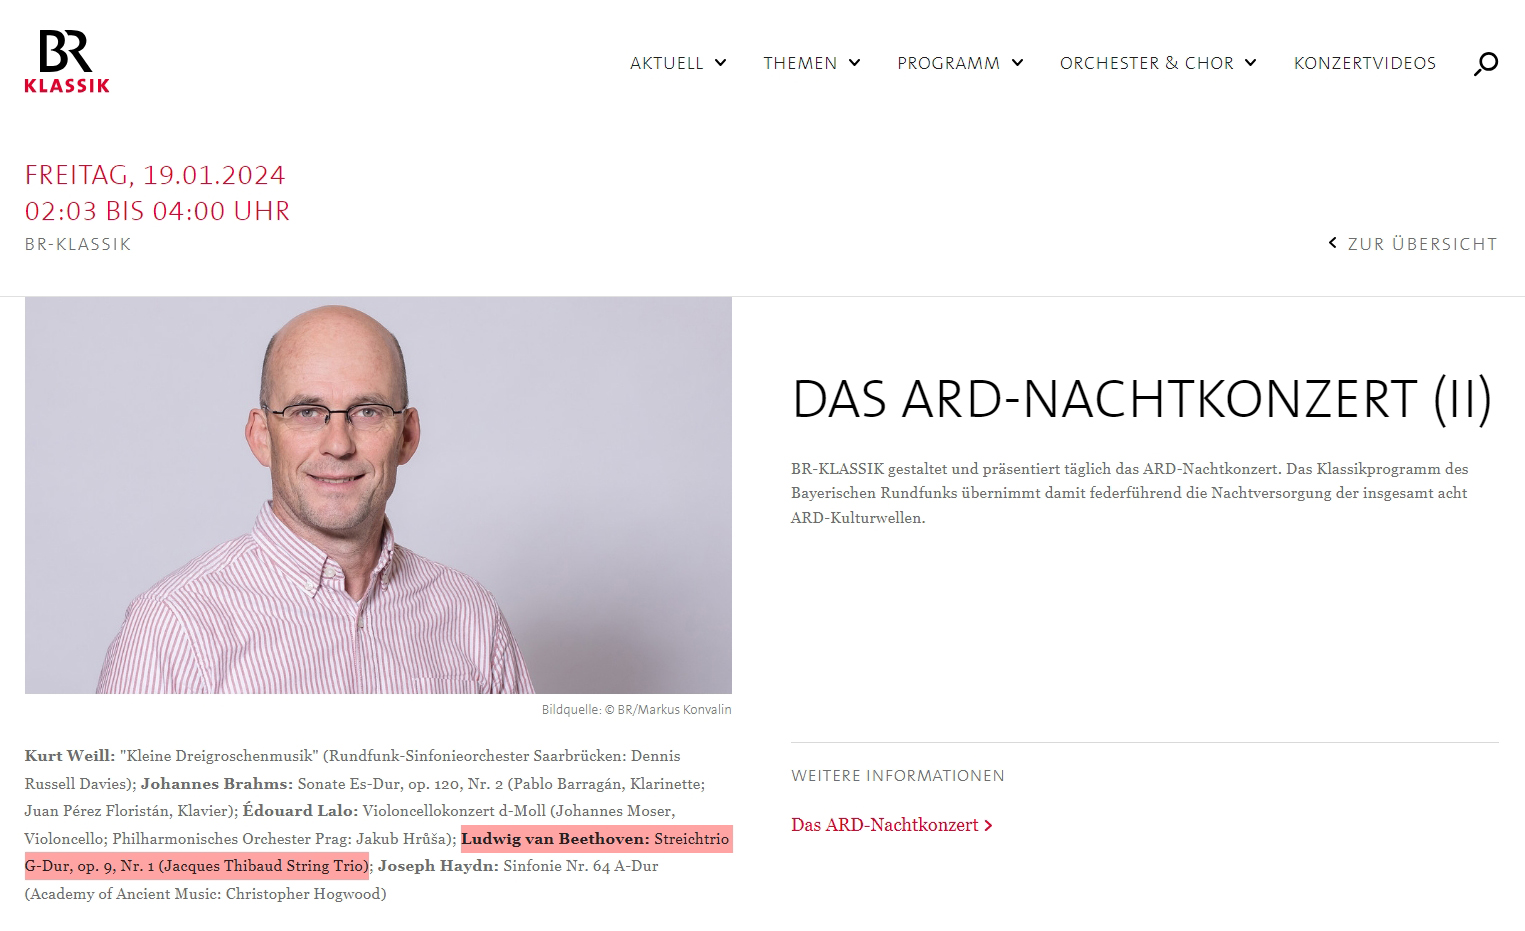The width and height of the screenshot is (1525, 931).
Task: Expand the Orchester & Chor chevron
Action: pos(1250,63)
